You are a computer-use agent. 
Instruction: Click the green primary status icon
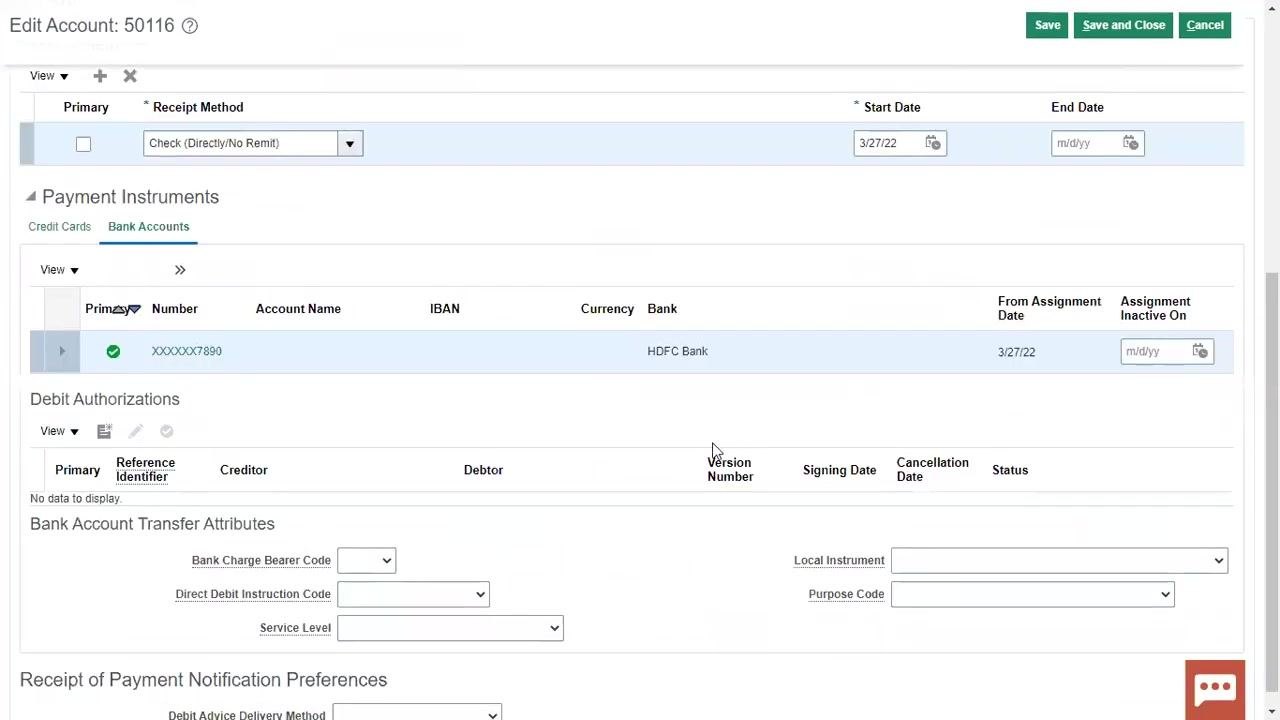click(113, 351)
